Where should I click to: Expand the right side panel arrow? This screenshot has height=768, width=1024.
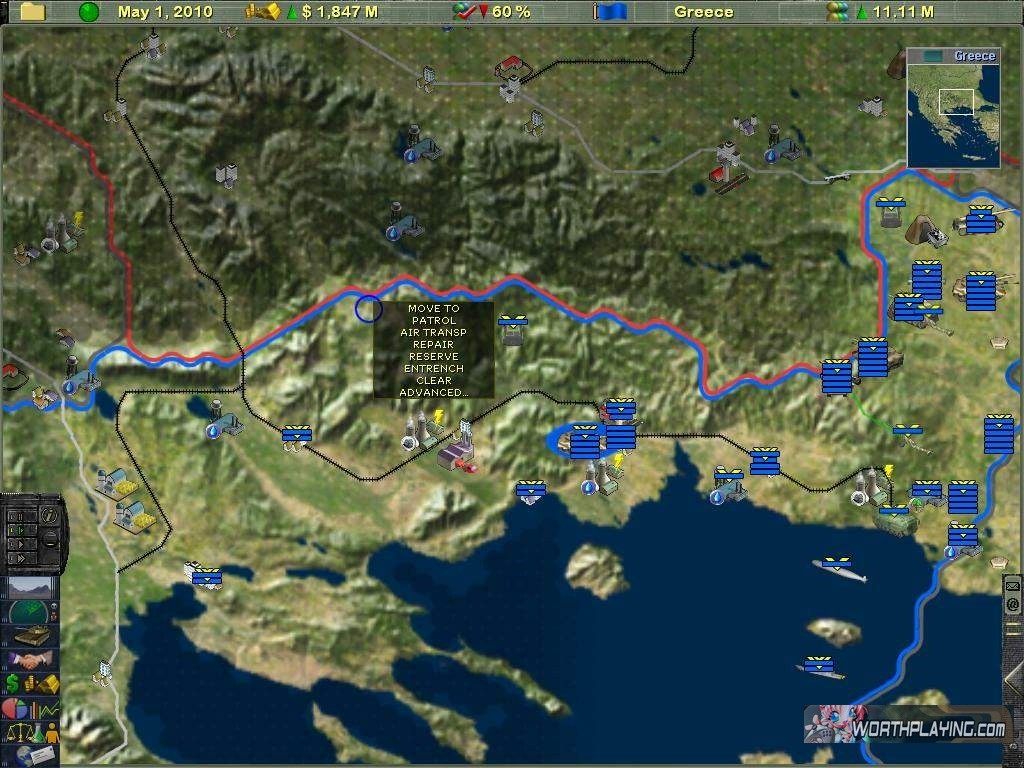pos(1013,680)
